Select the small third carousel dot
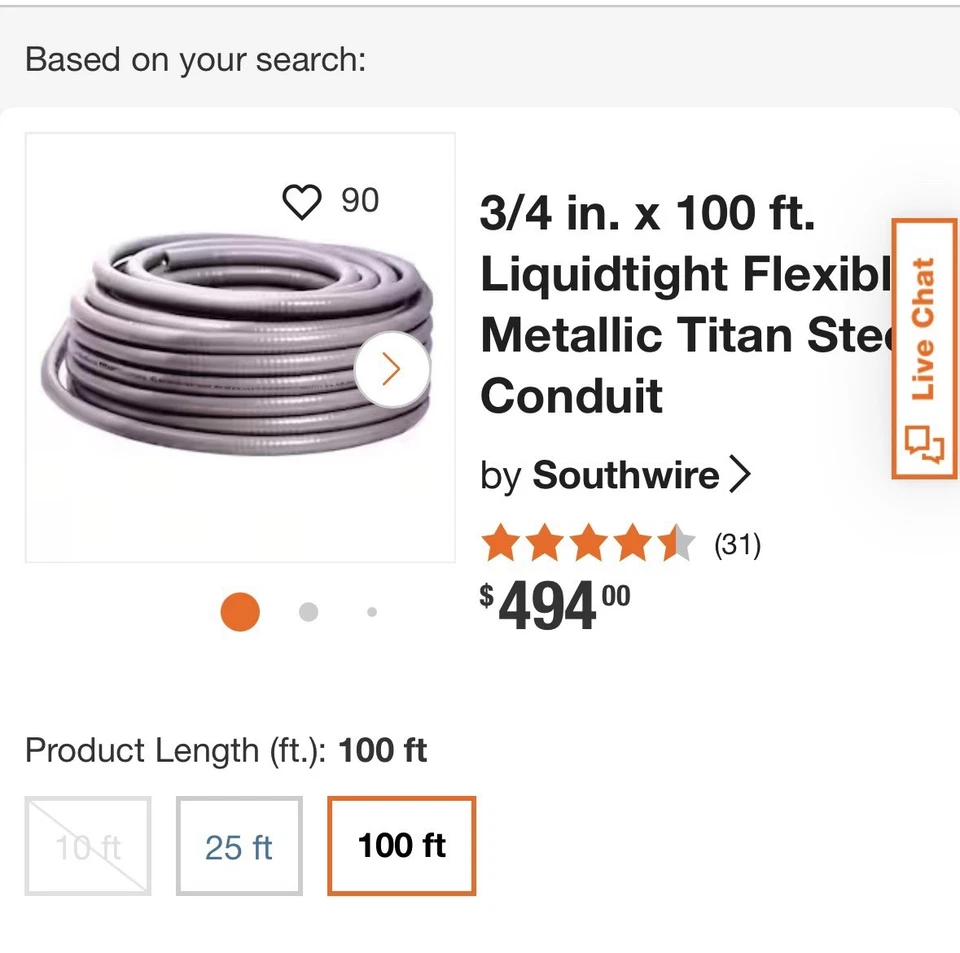 pos(372,612)
